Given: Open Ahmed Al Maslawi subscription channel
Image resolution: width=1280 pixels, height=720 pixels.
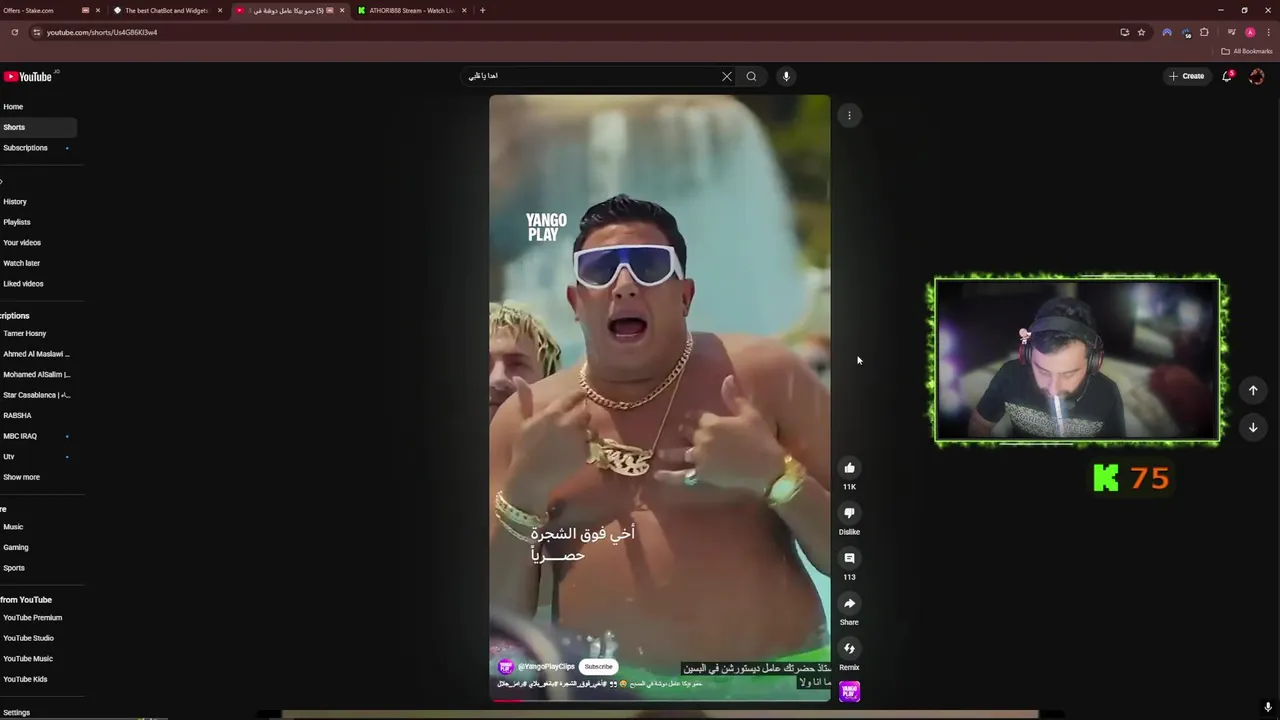Looking at the screenshot, I should pos(38,354).
